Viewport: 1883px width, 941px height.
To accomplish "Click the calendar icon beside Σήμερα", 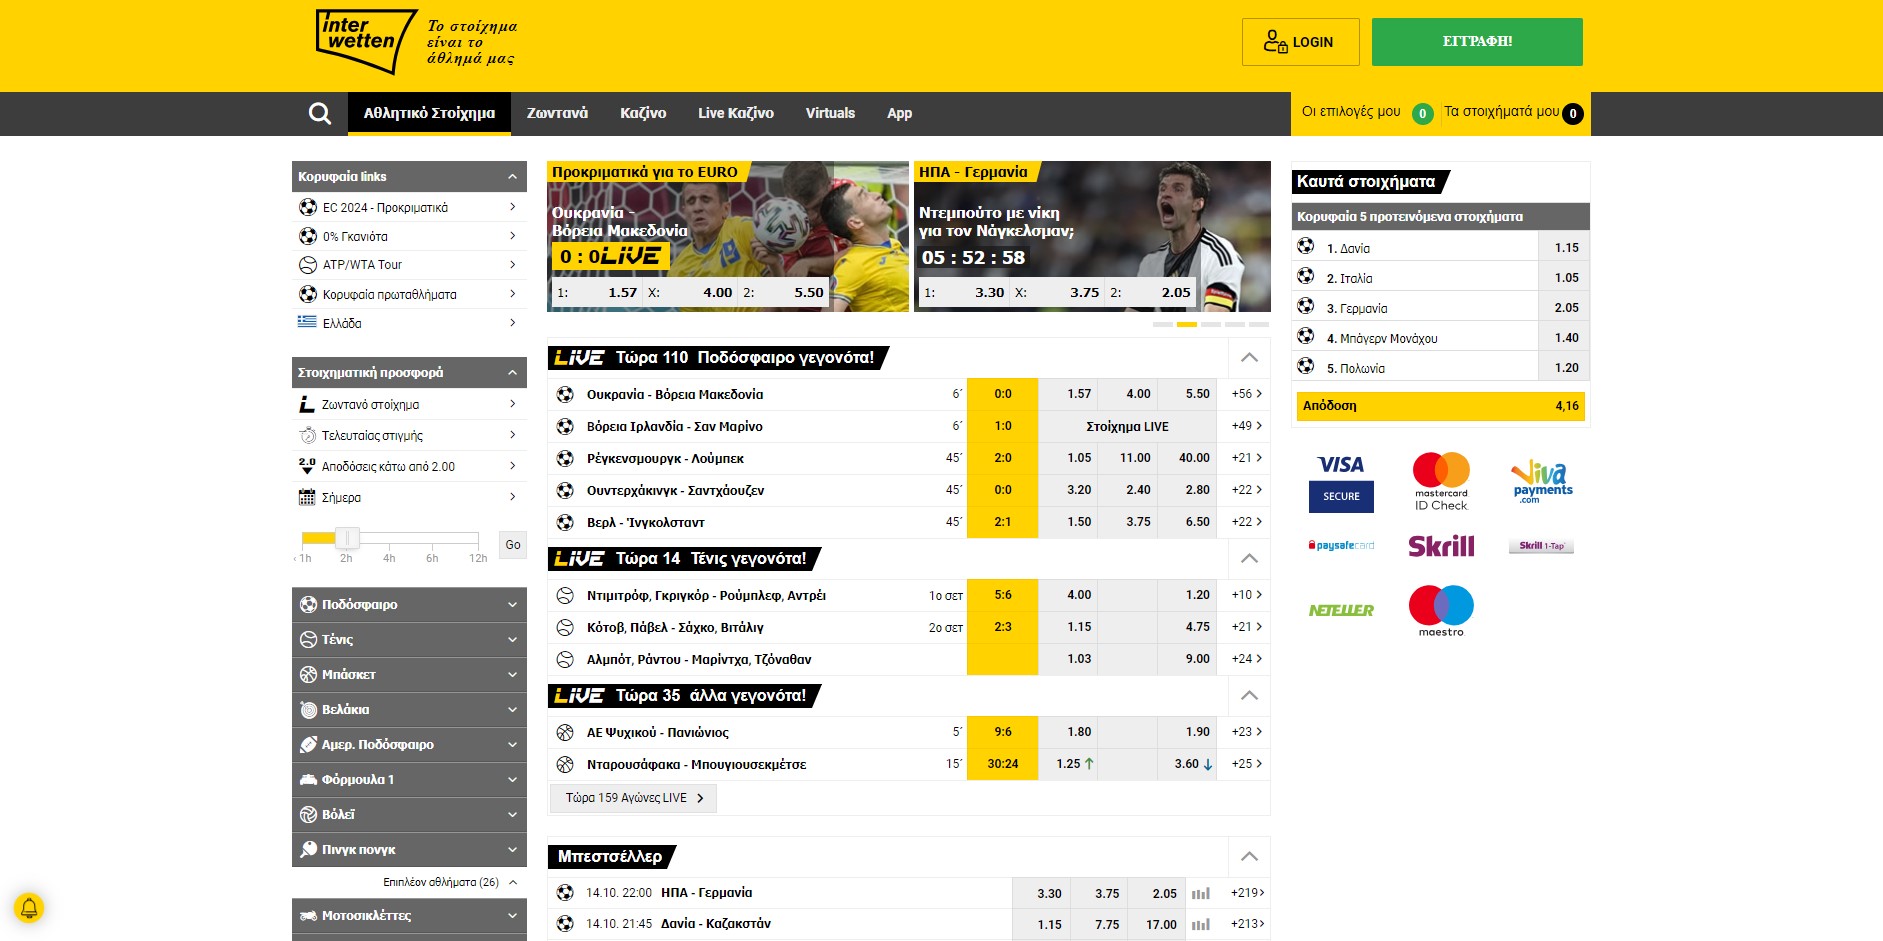I will pyautogui.click(x=307, y=498).
